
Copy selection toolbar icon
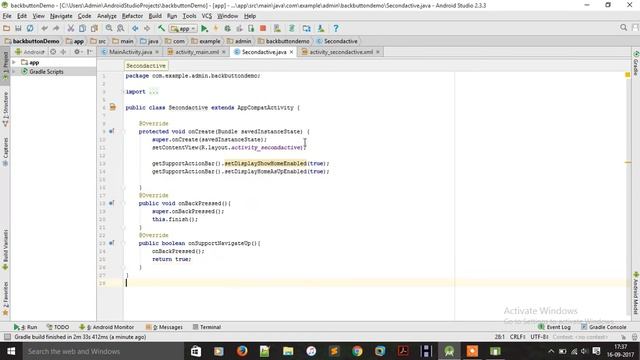click(x=82, y=29)
